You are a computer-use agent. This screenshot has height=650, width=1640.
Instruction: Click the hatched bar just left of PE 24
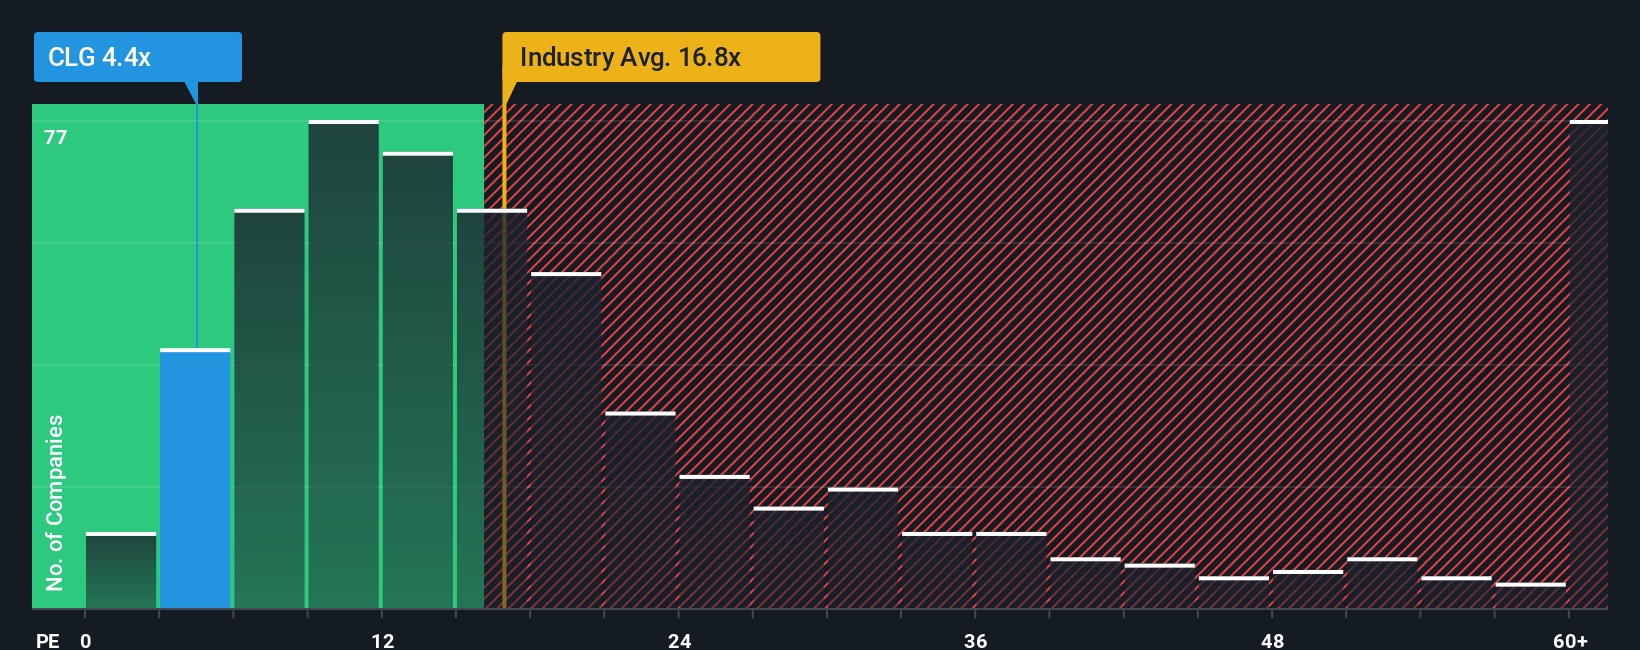click(640, 510)
